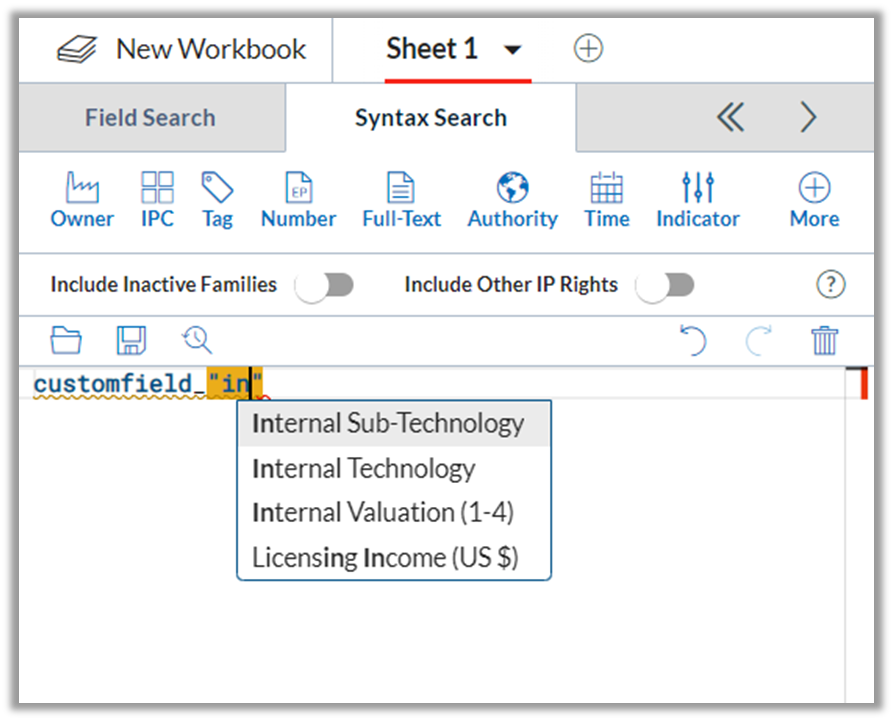Viewport: 893px width, 721px height.
Task: View the search history icon
Action: [x=197, y=340]
